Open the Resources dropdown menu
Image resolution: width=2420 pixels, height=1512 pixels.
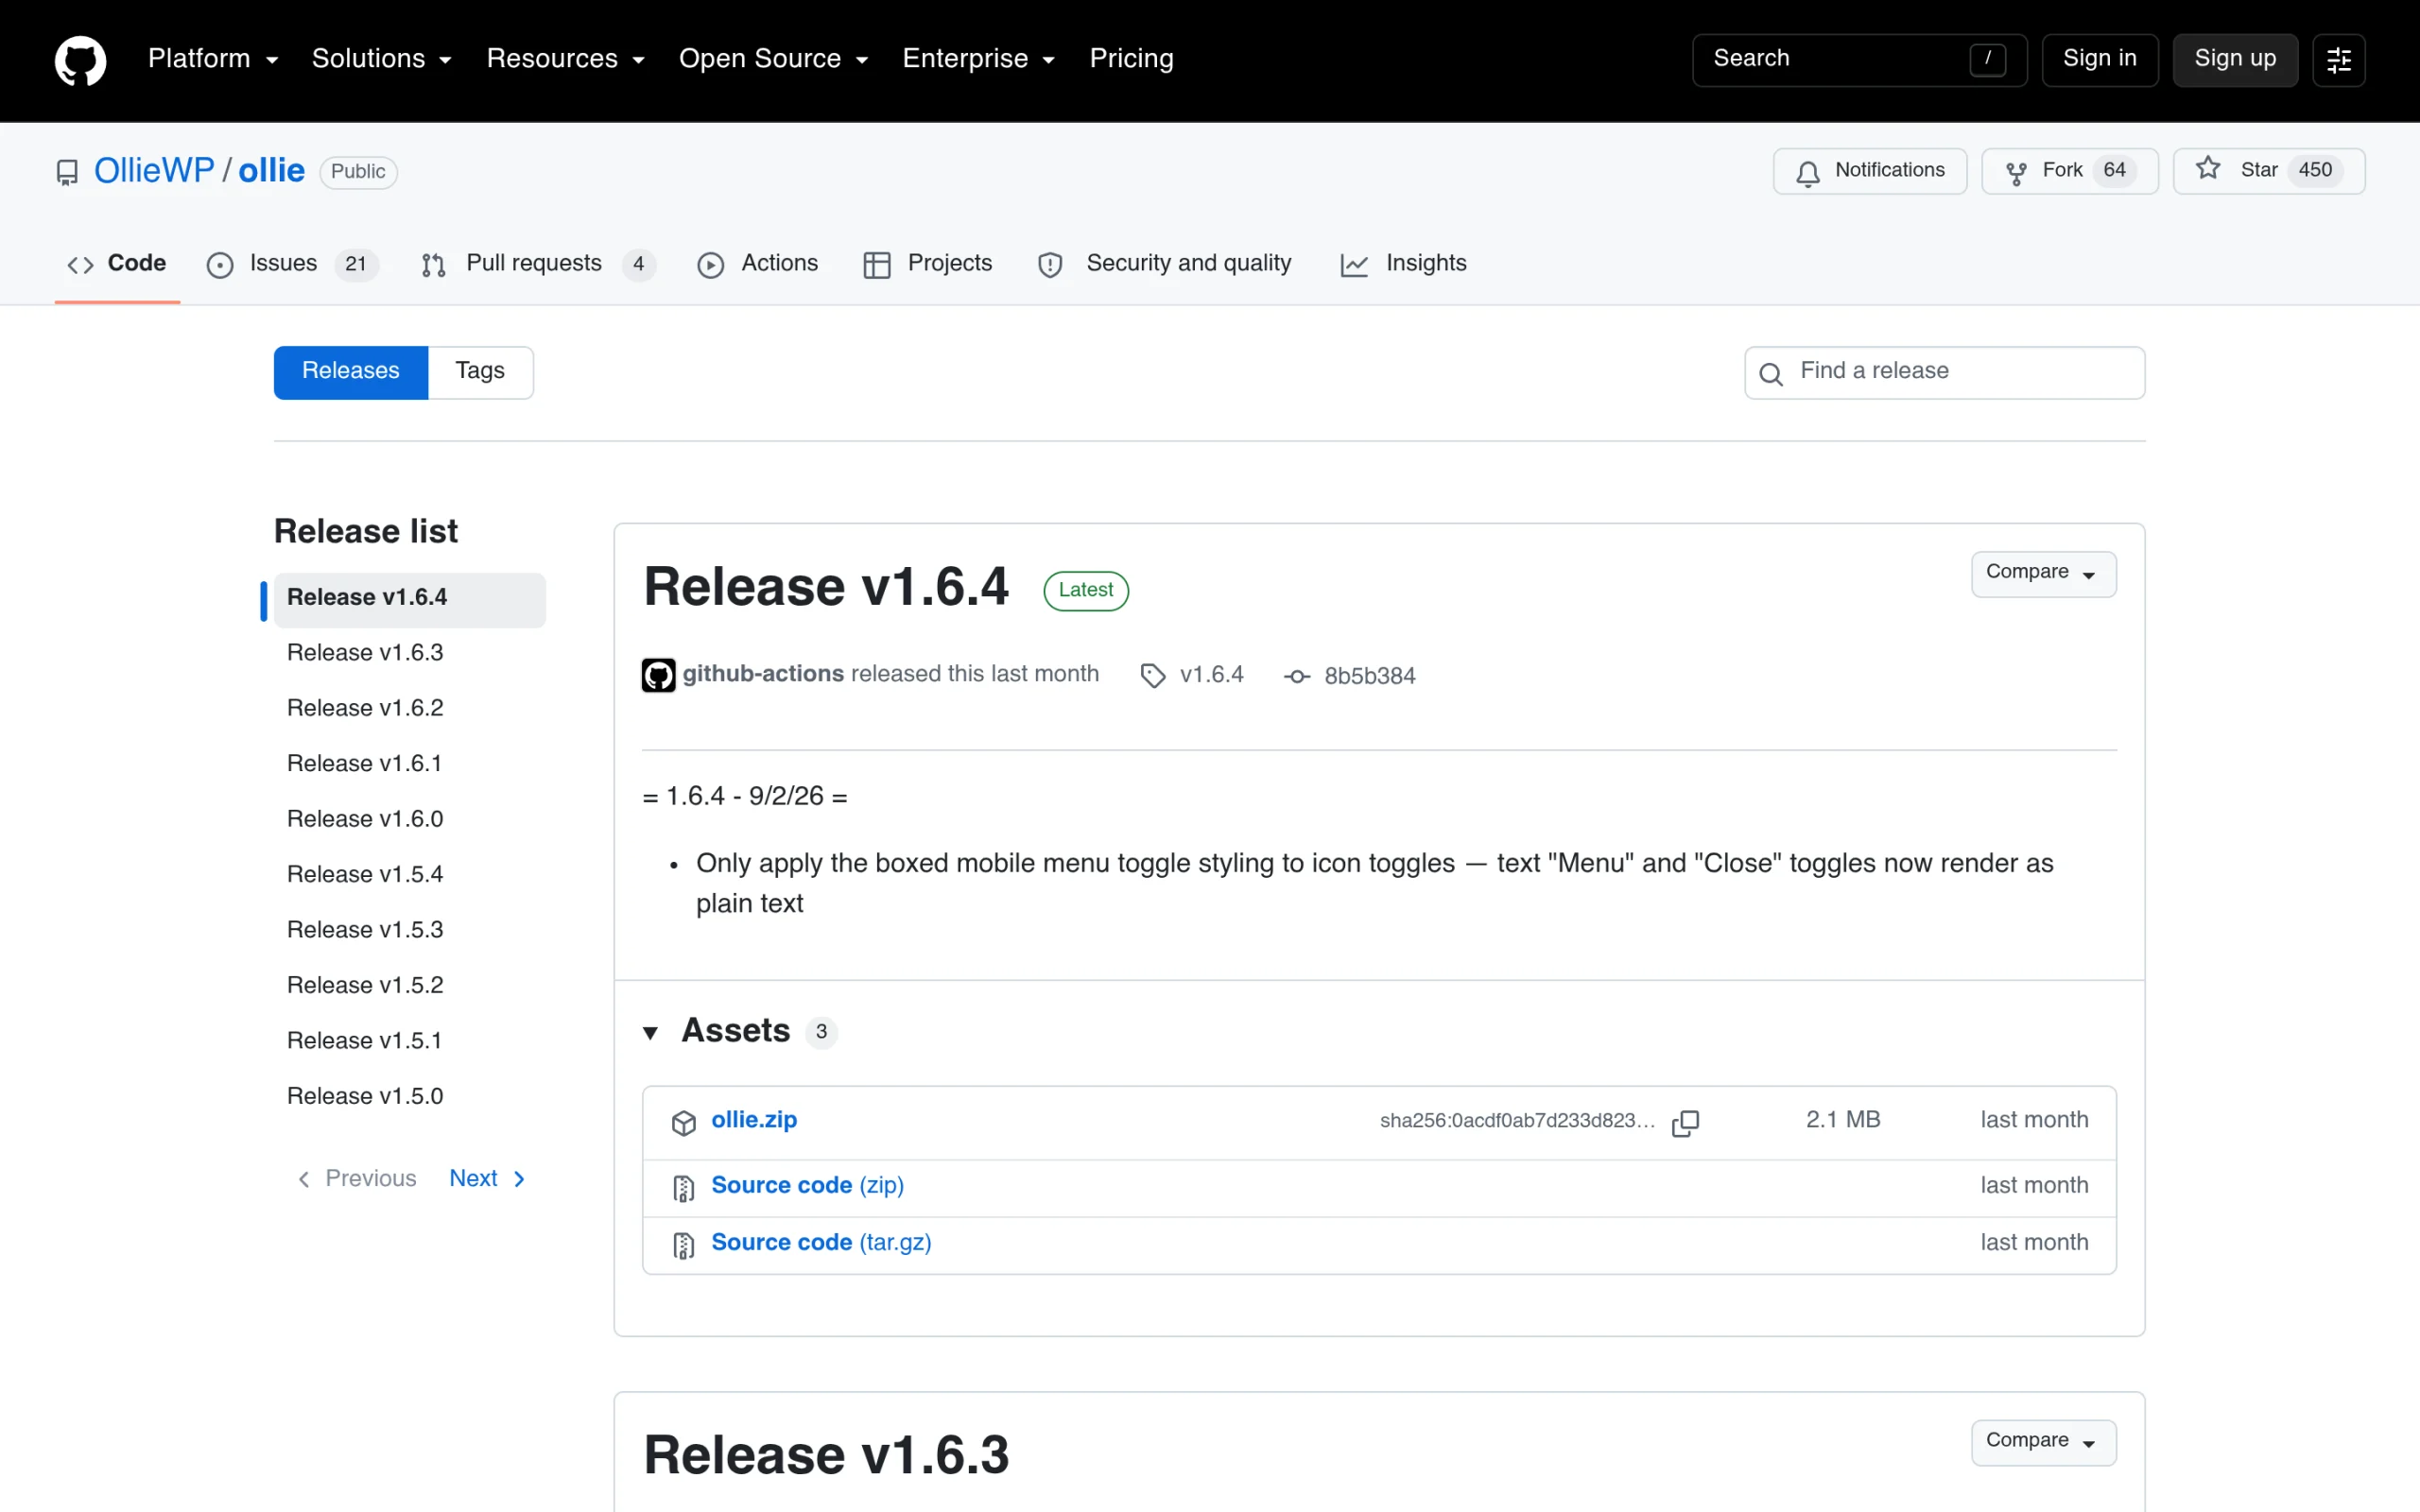tap(565, 59)
